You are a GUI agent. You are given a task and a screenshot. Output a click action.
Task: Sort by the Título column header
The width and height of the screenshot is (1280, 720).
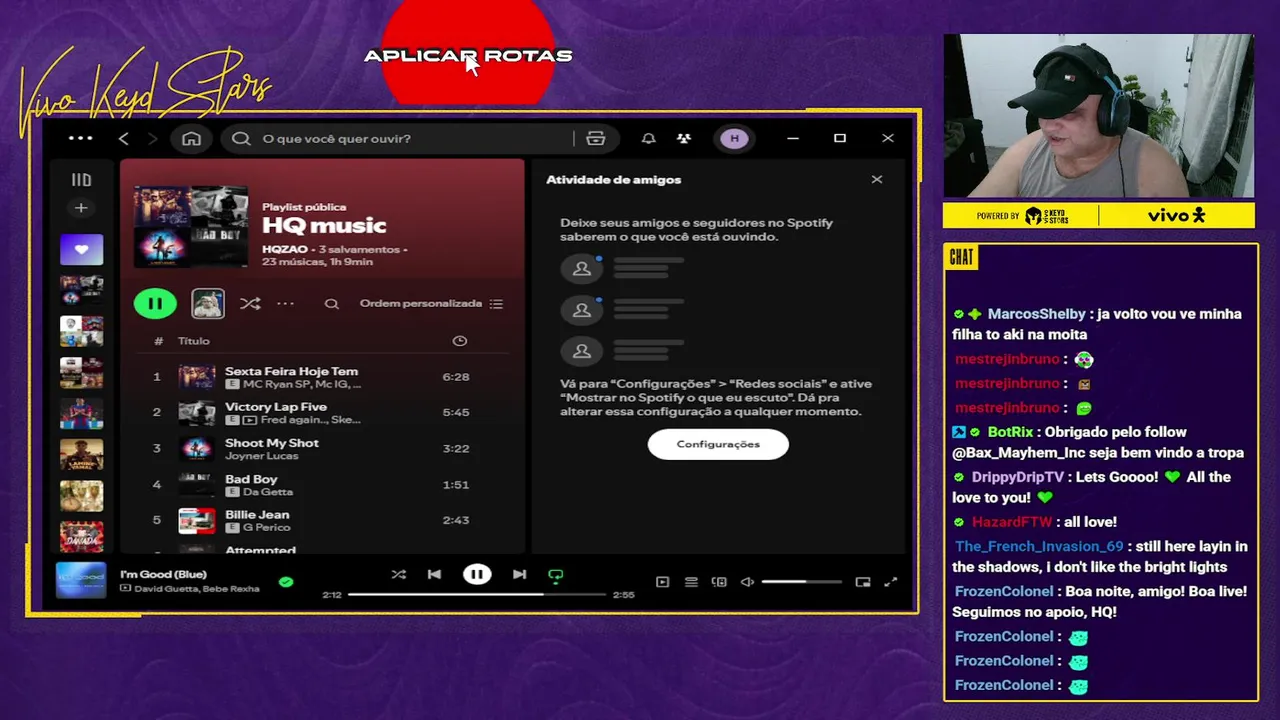(x=193, y=341)
